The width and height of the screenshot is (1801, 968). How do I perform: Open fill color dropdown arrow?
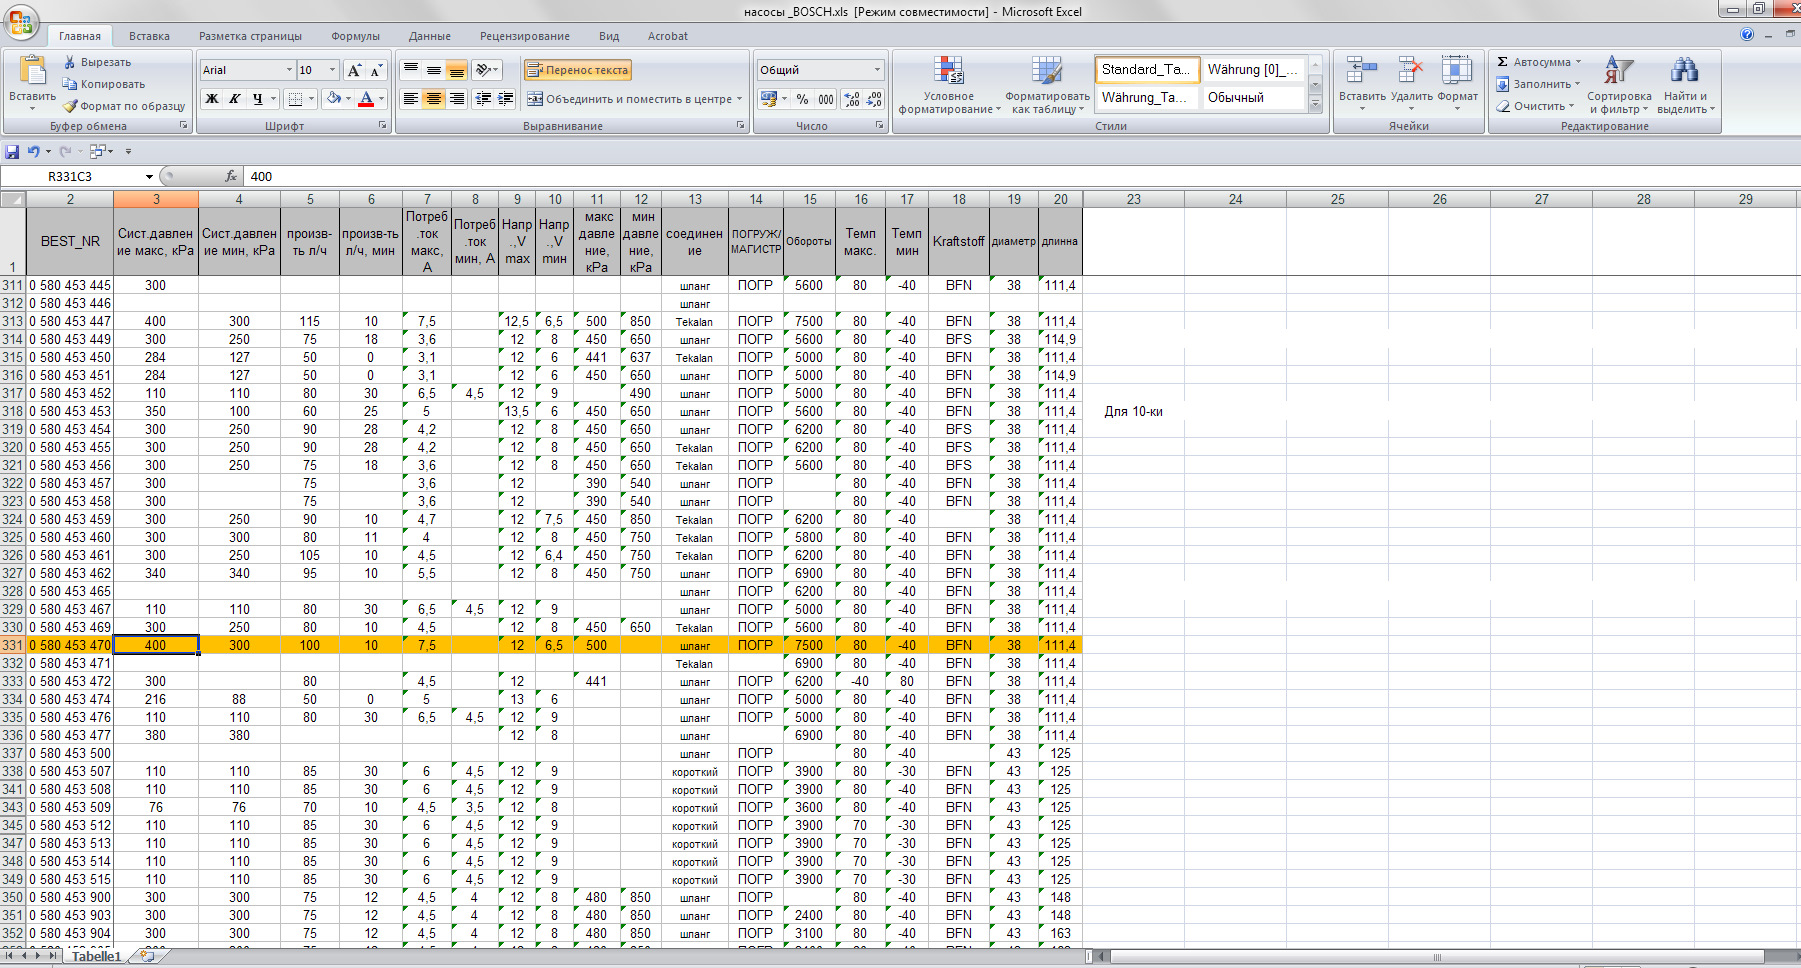tap(348, 99)
